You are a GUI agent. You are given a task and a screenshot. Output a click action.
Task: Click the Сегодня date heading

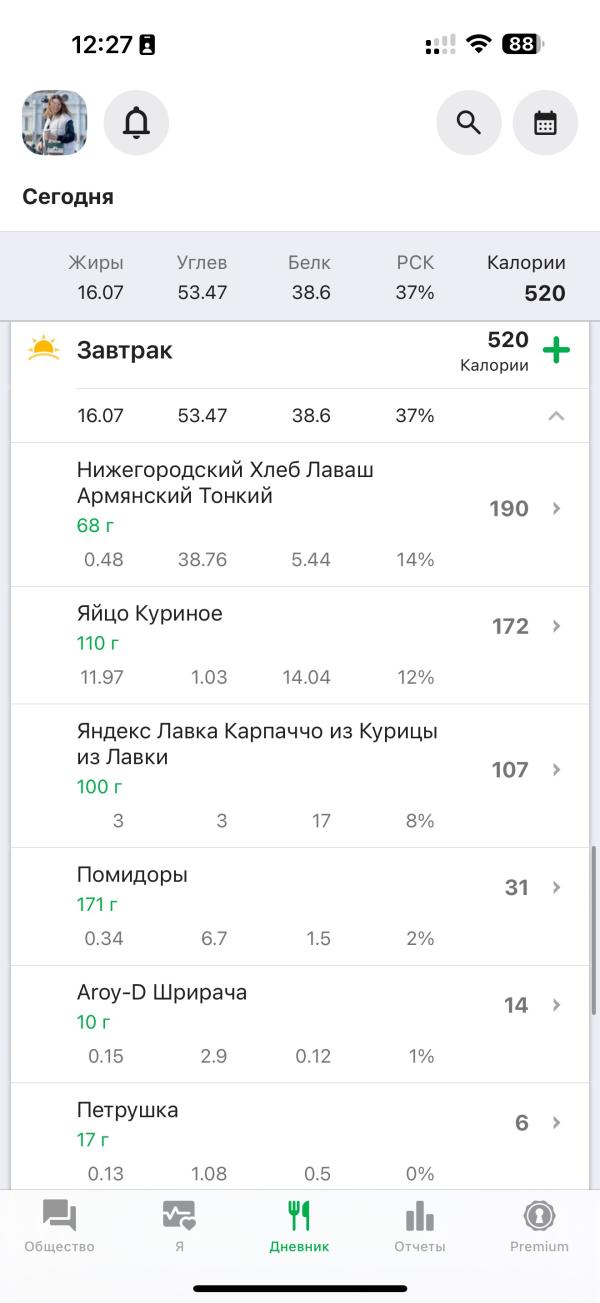(x=68, y=197)
